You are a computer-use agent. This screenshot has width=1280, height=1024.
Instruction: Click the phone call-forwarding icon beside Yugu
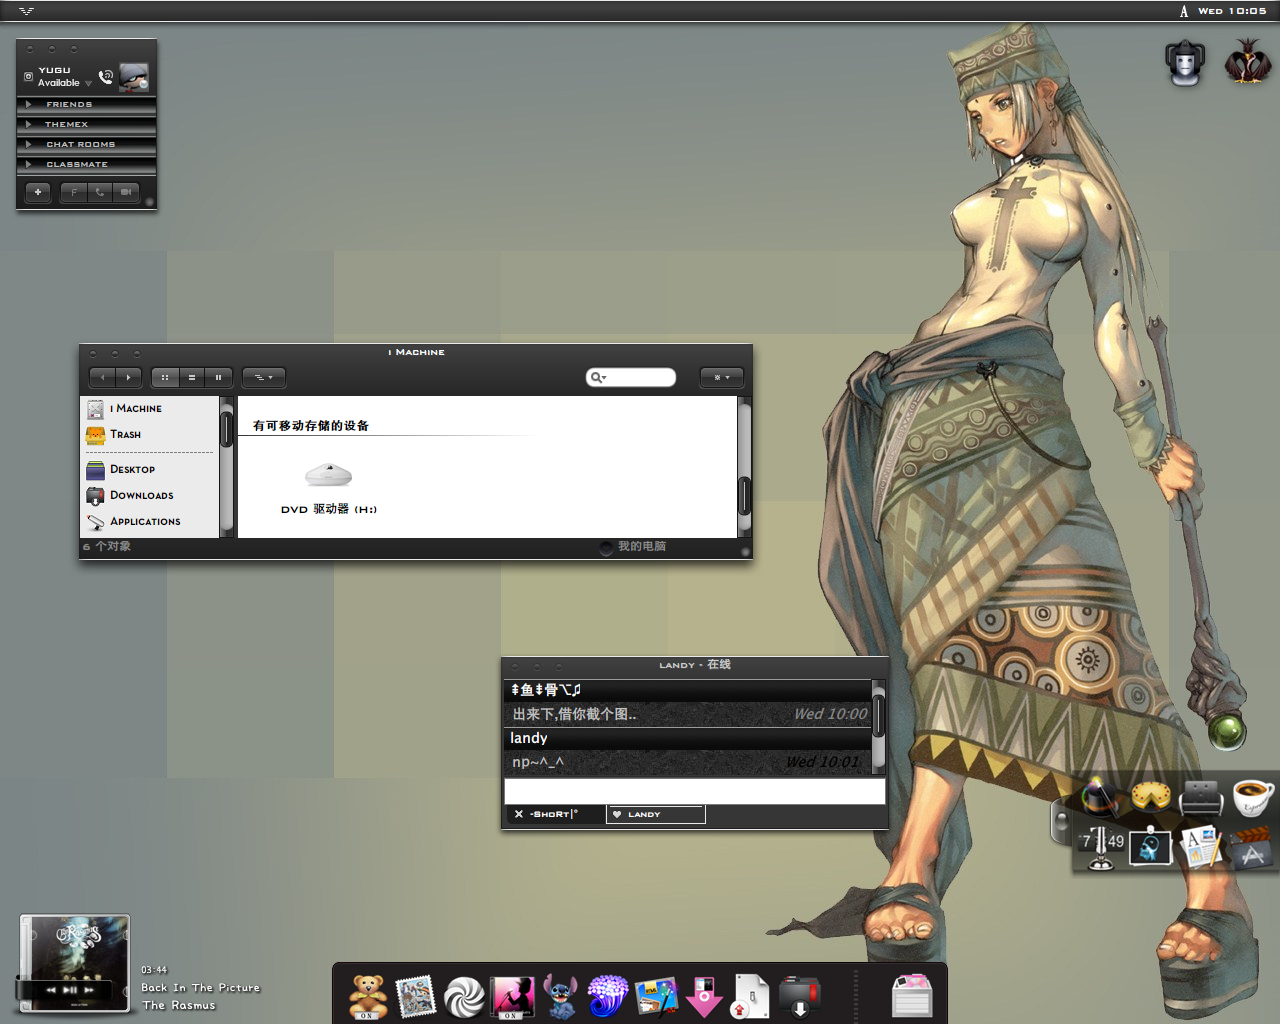[106, 76]
